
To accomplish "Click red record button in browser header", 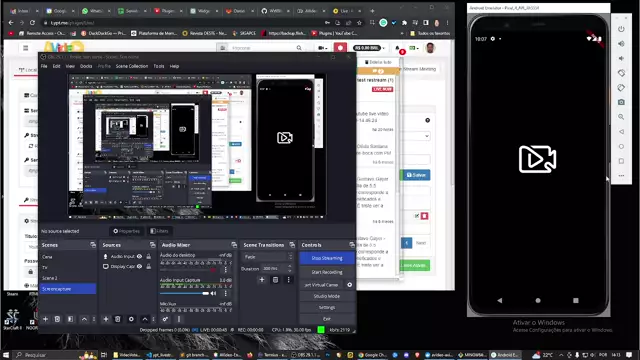I will click(x=340, y=48).
